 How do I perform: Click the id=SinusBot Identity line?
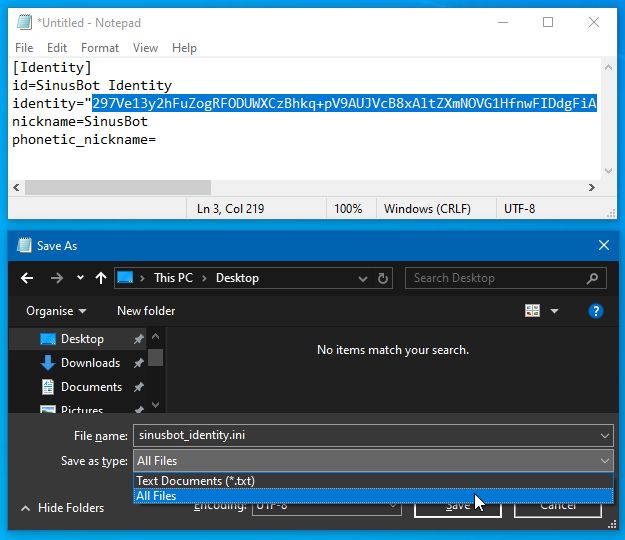(x=92, y=85)
